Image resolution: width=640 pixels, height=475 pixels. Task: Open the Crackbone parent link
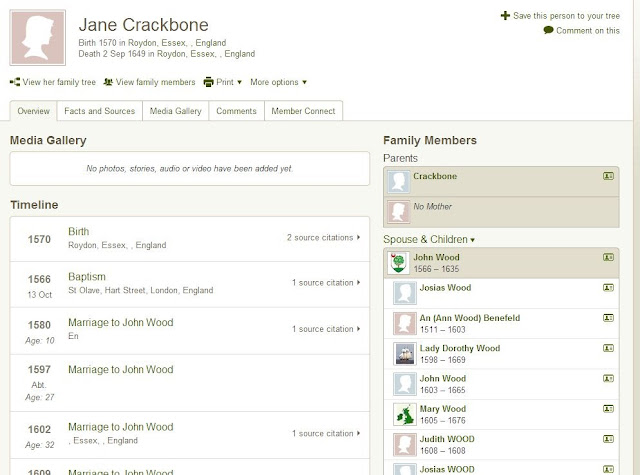click(x=435, y=176)
